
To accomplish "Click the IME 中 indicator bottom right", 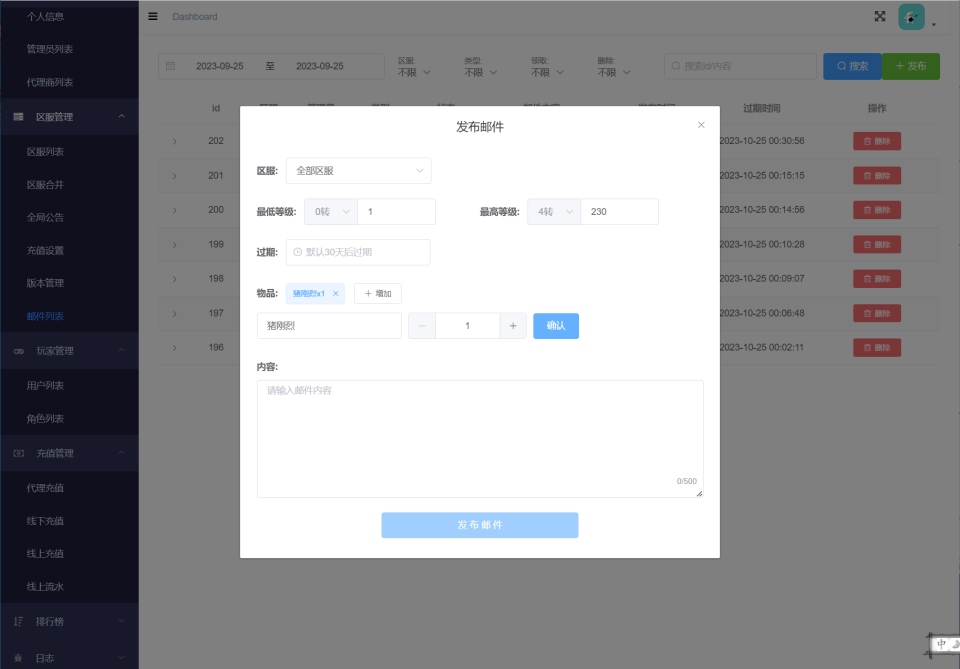I will pos(941,643).
